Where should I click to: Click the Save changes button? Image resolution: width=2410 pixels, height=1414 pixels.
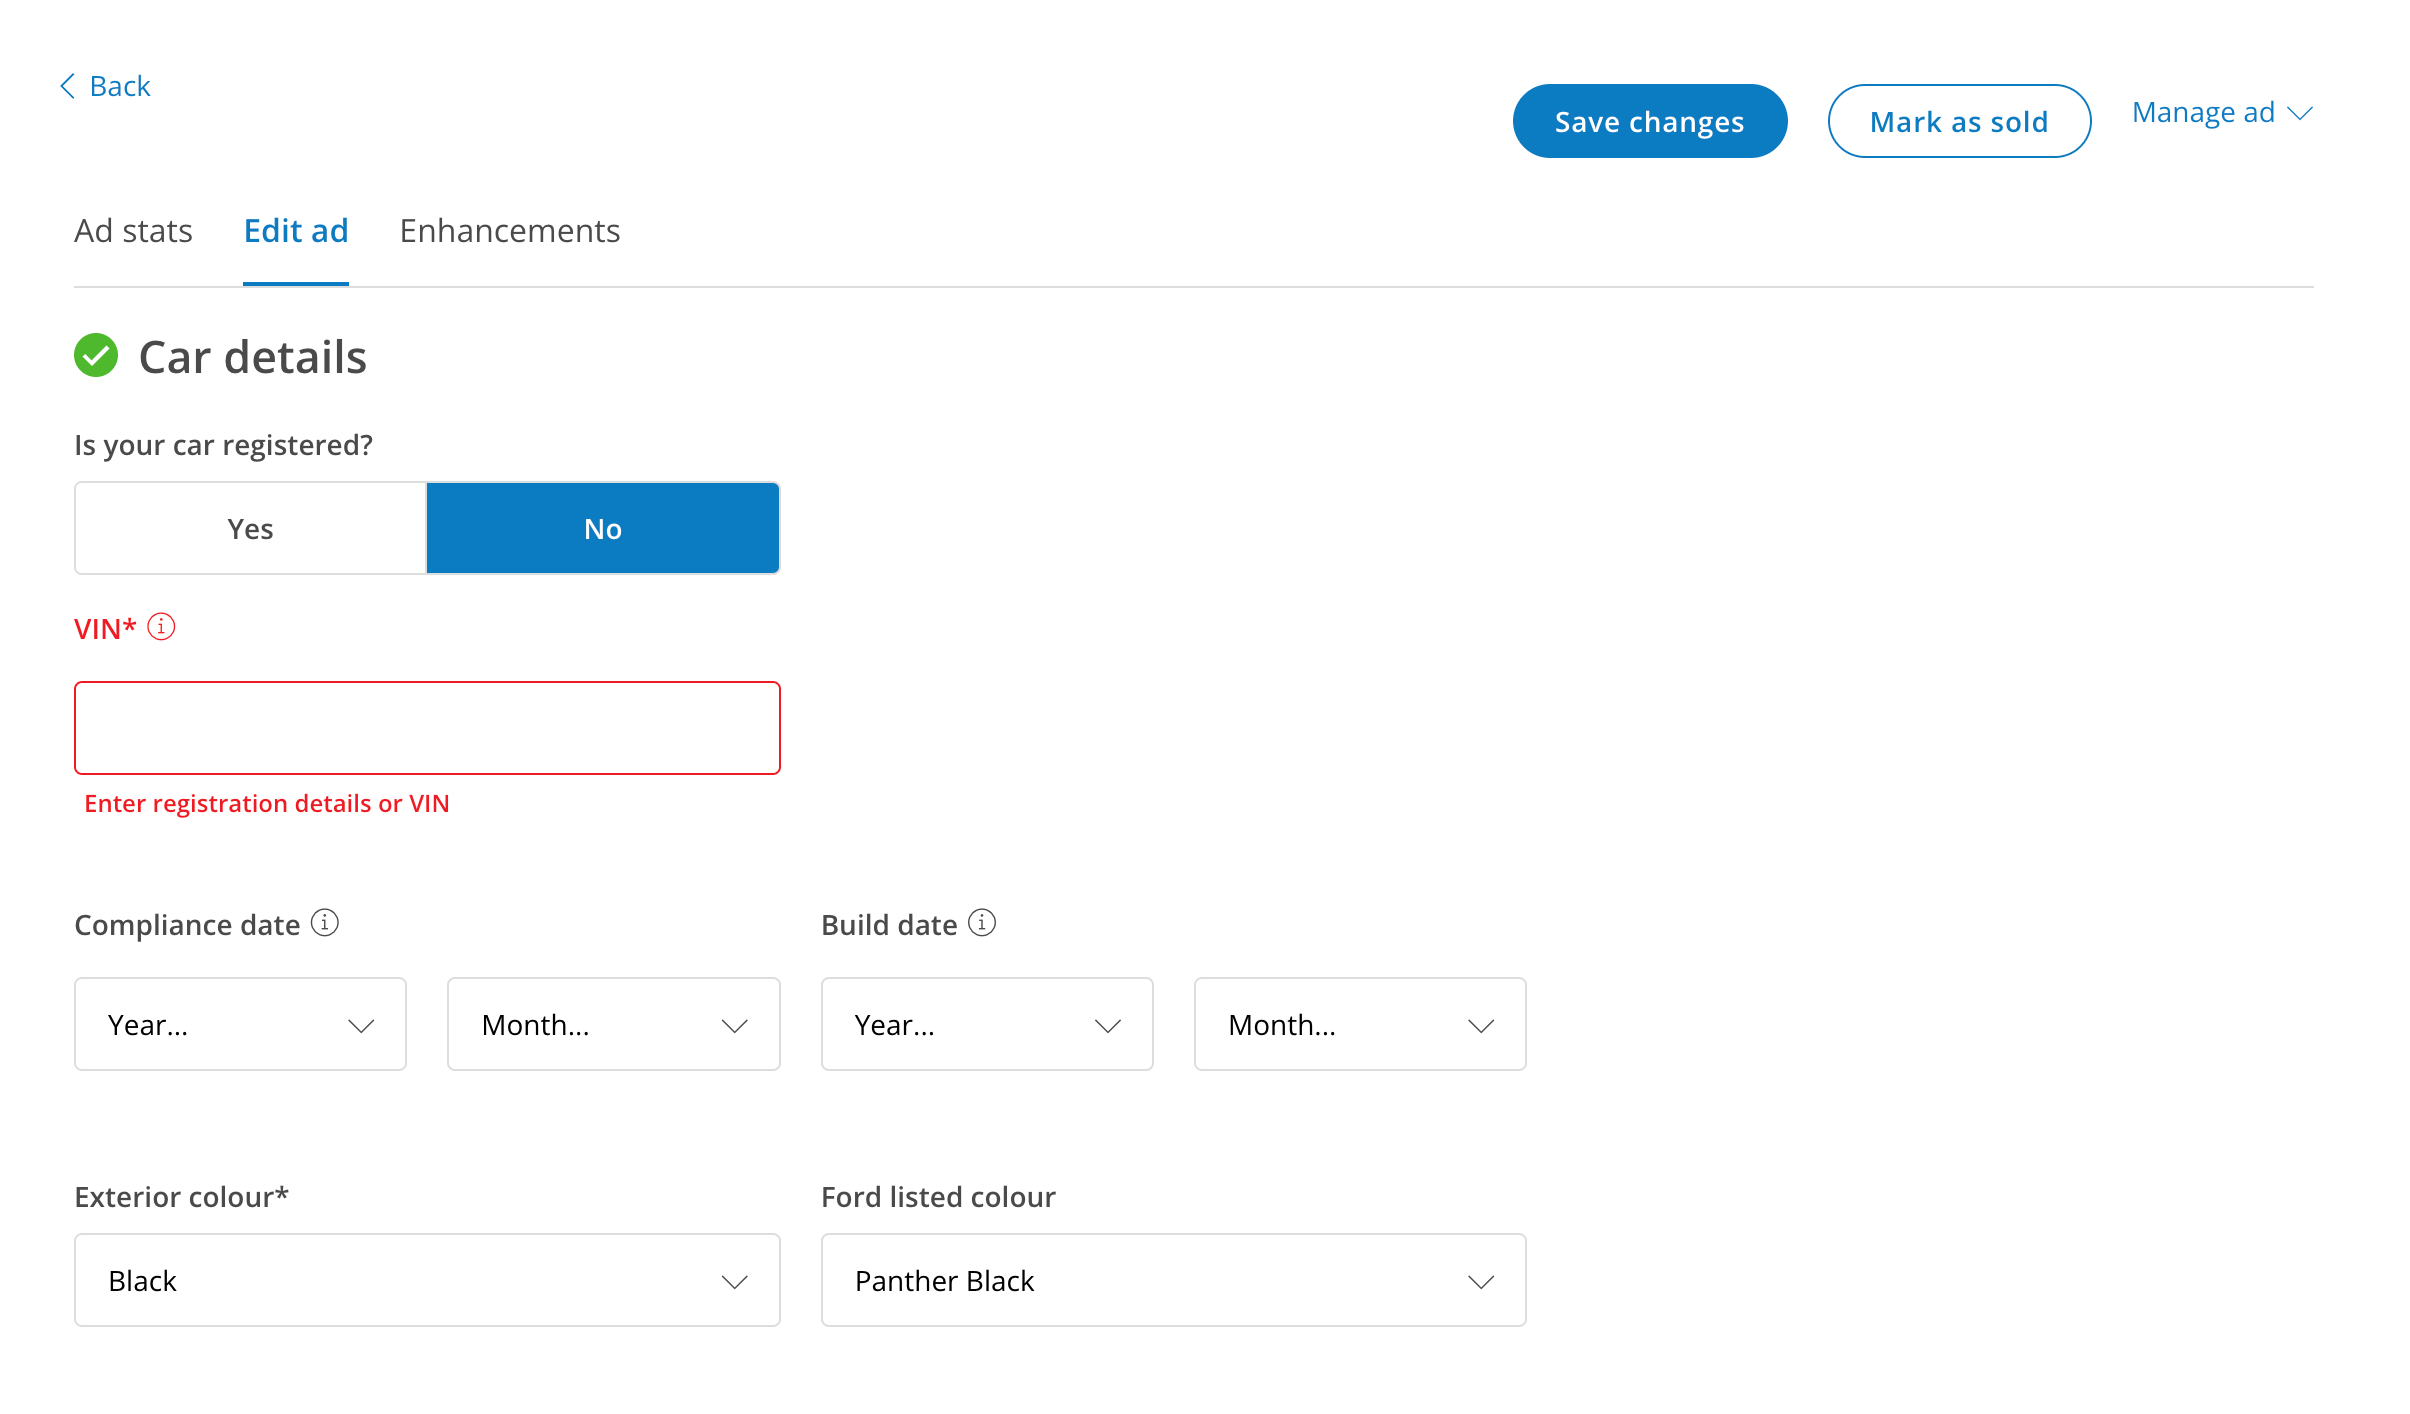[1648, 121]
